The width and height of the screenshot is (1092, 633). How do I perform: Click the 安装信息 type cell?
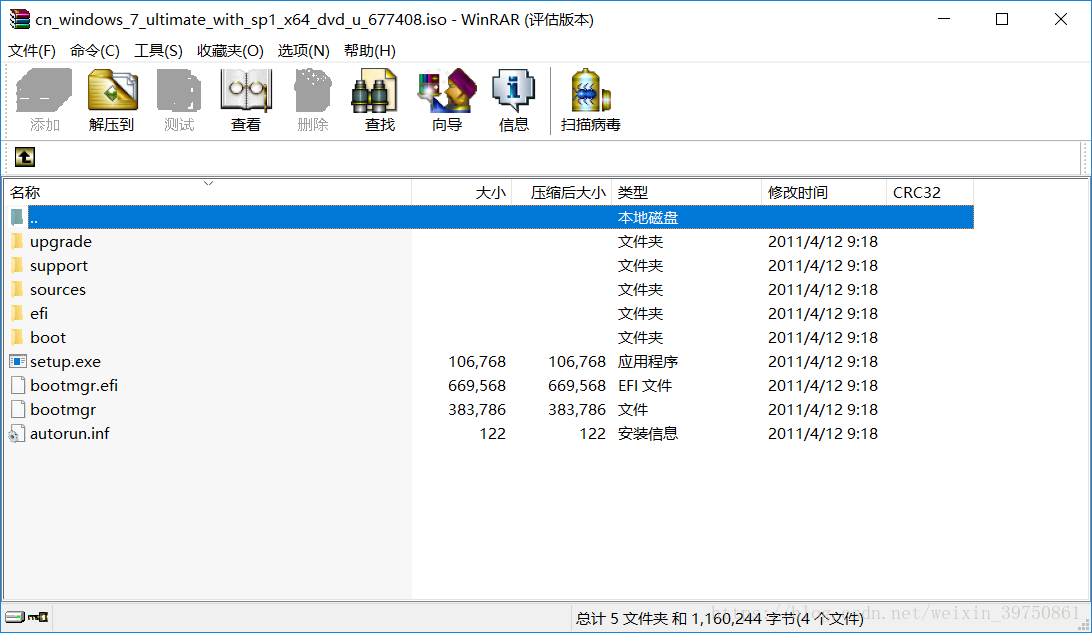tap(648, 434)
